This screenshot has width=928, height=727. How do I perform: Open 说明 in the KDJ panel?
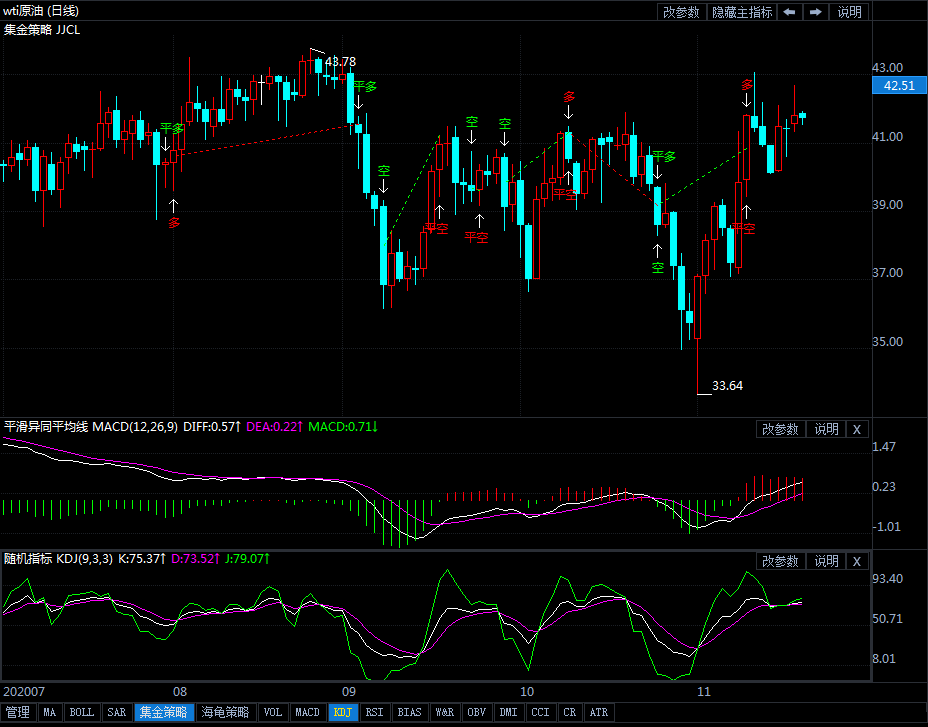(826, 561)
